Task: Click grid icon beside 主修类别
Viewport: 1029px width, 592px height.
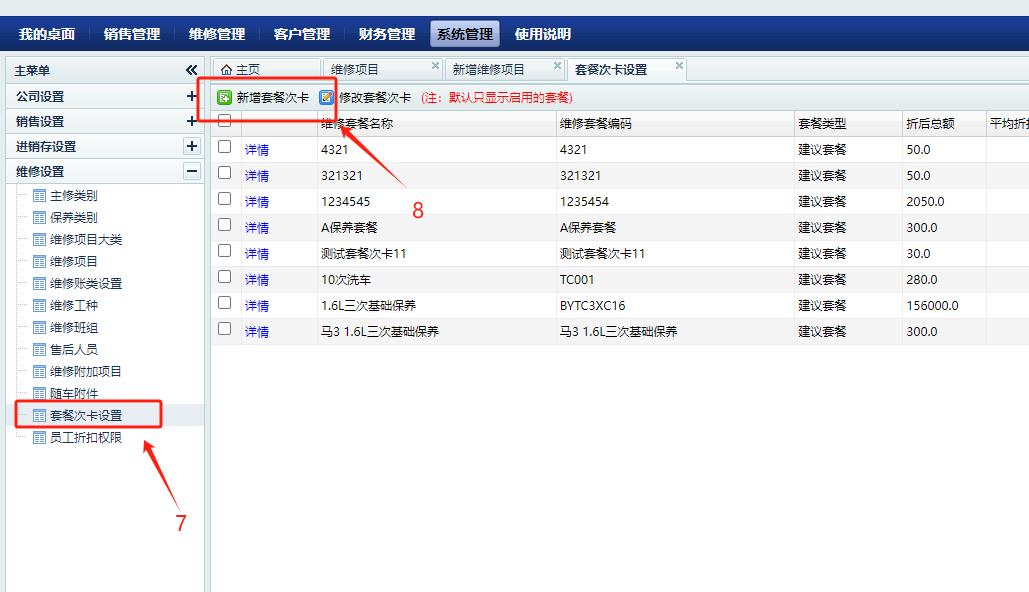Action: coord(39,196)
